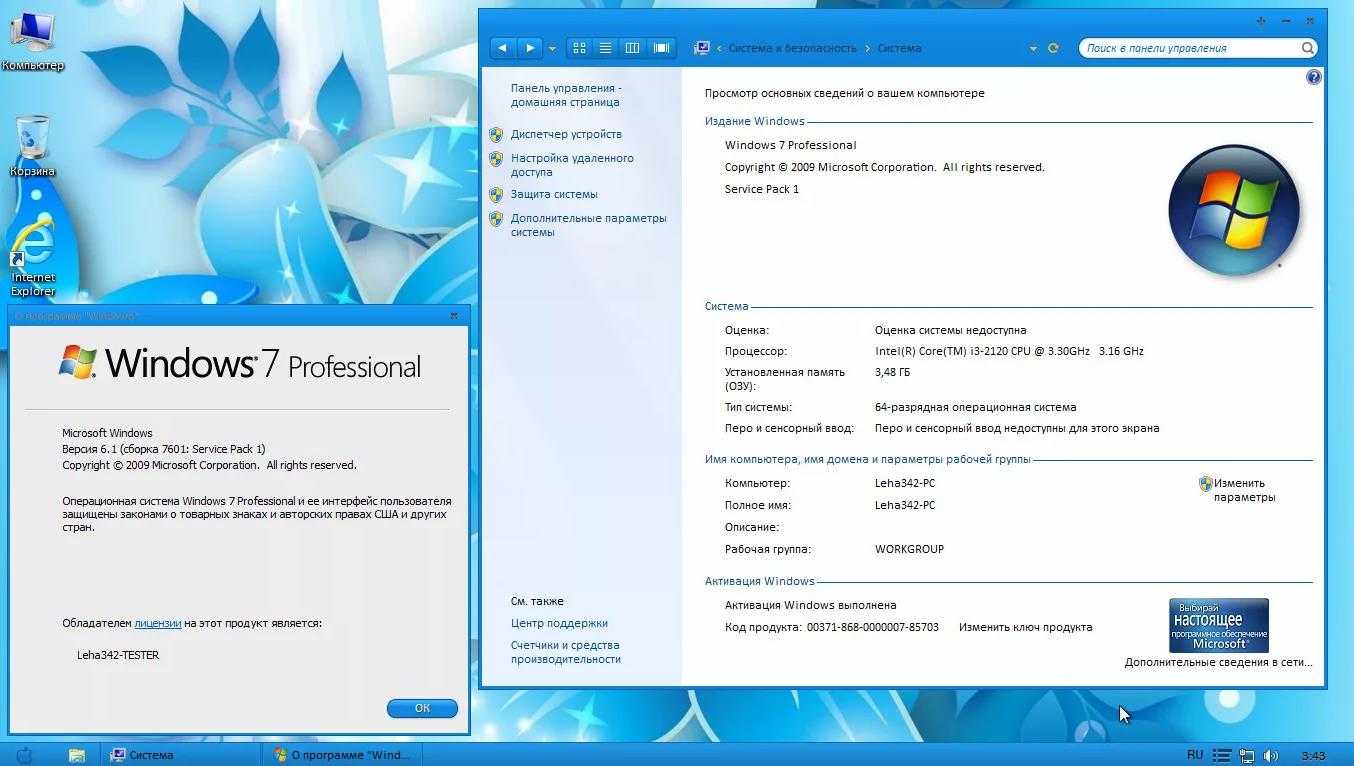Click product ID '00371-868-0000007-85703'
Screen dimensions: 1354x766
click(x=873, y=627)
